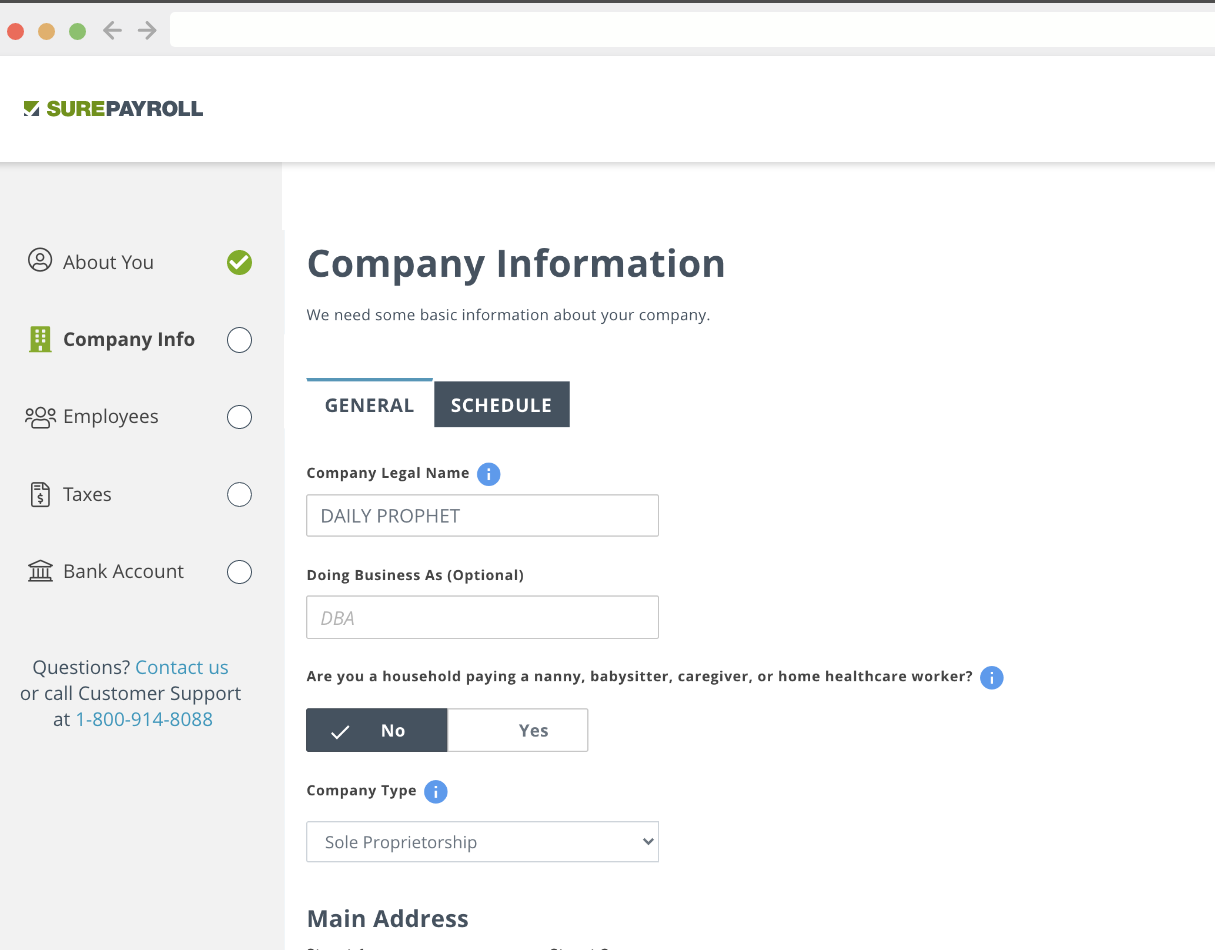Click the Employees group icon
The height and width of the screenshot is (950, 1215).
click(40, 417)
